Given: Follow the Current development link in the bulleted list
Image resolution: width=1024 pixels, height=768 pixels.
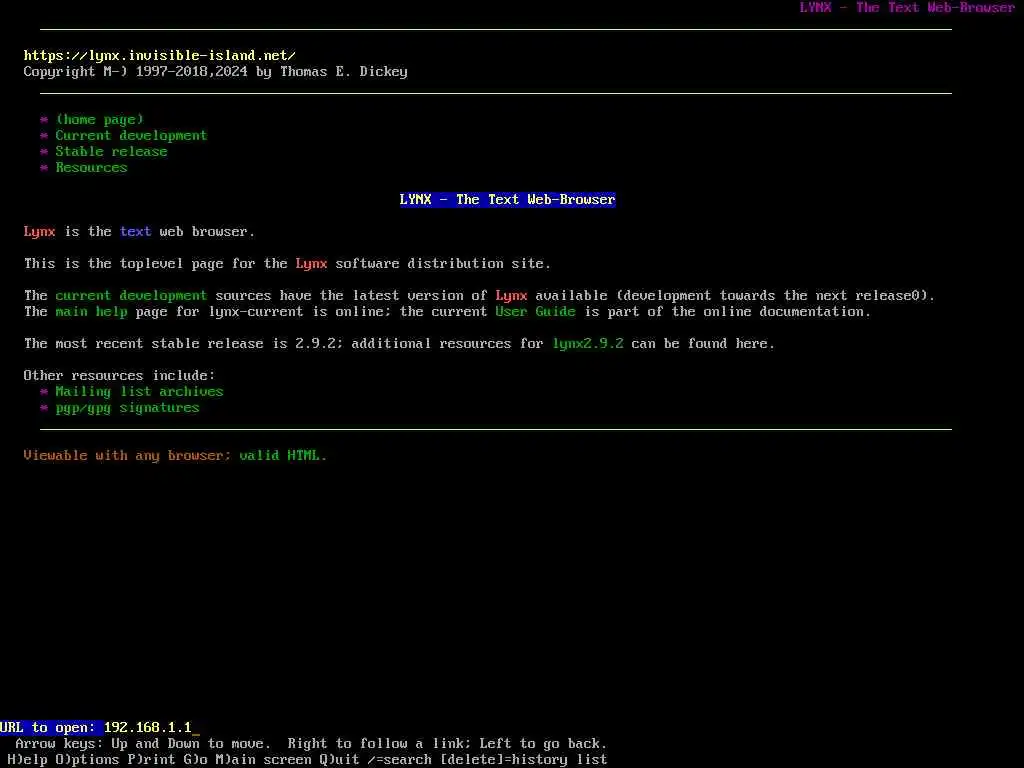Looking at the screenshot, I should [131, 135].
